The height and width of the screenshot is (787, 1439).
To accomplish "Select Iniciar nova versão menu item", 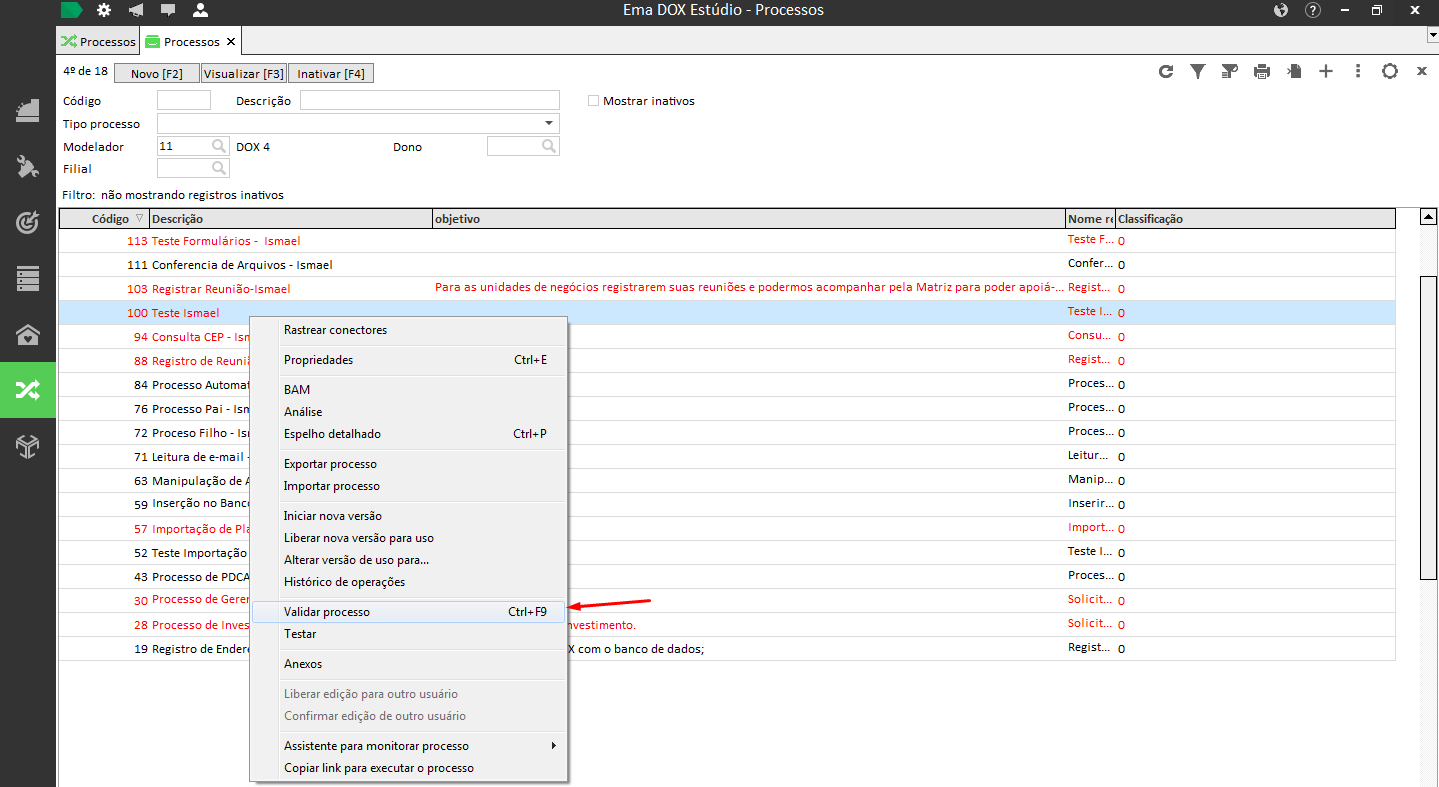I will (x=410, y=516).
